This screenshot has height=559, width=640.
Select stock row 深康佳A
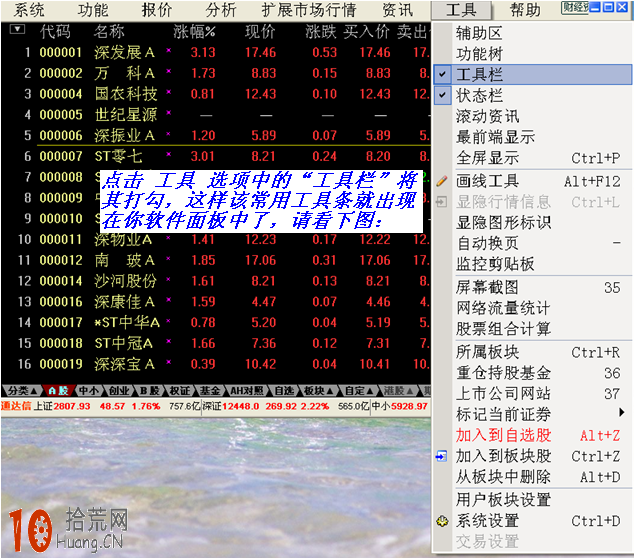tap(216, 302)
